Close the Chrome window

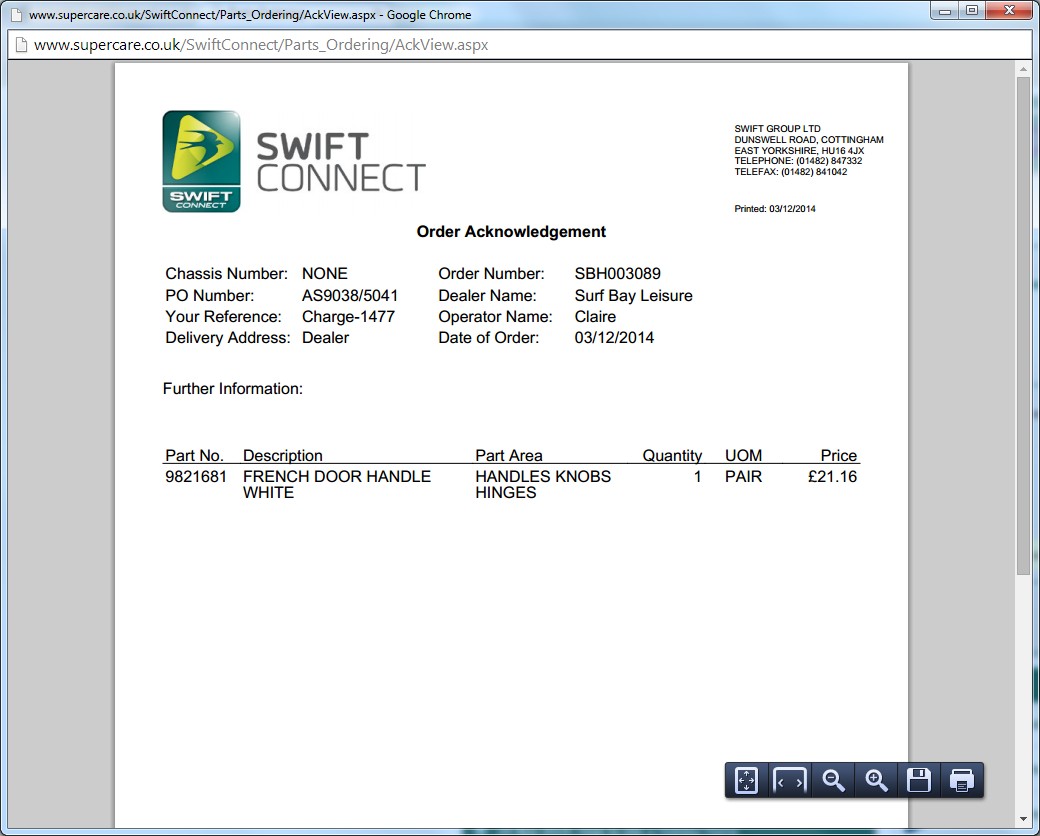[x=1009, y=11]
